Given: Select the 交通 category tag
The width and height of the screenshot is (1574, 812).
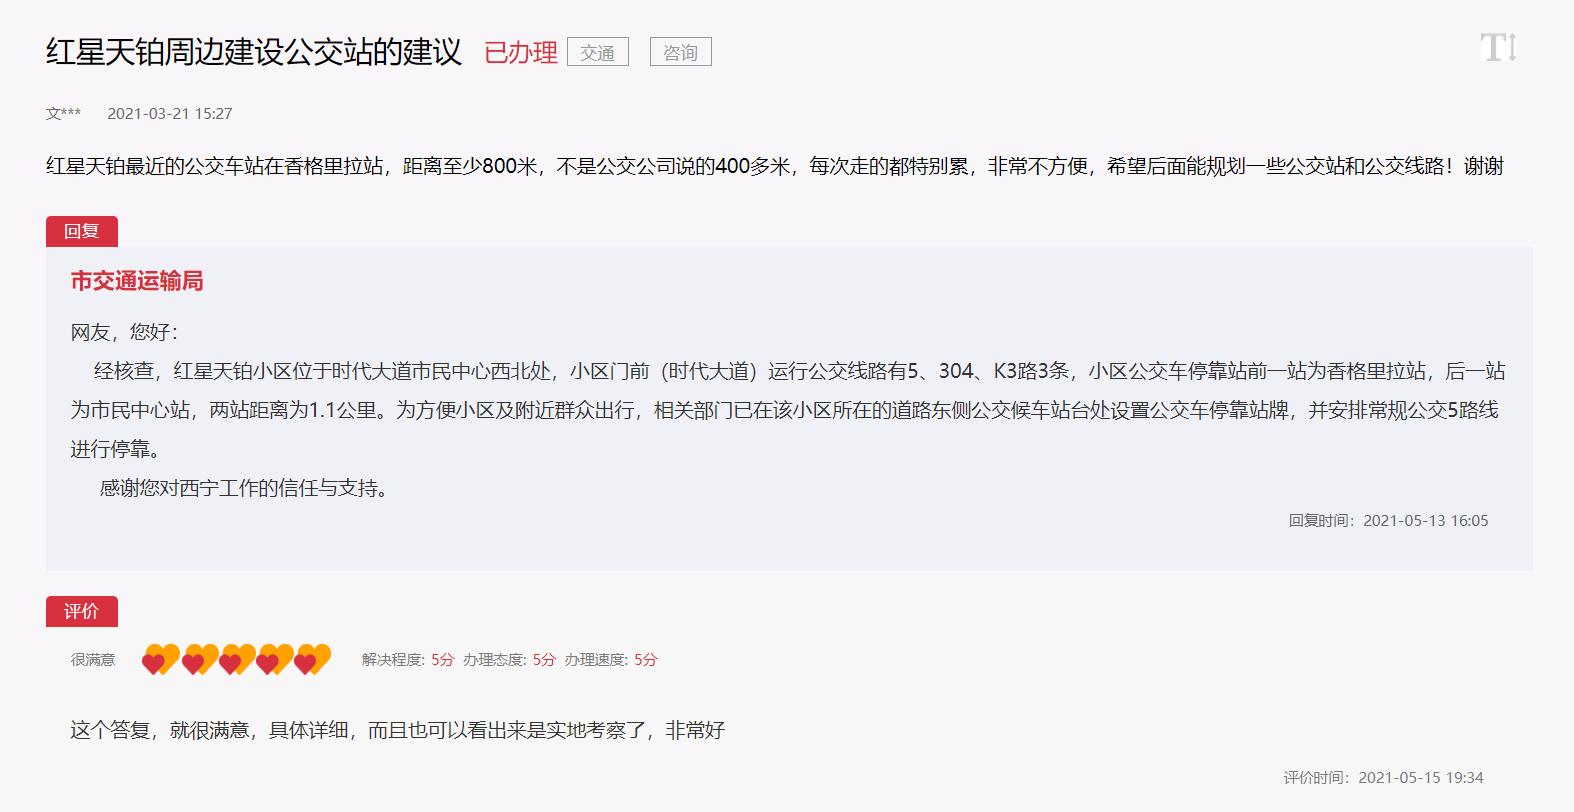Looking at the screenshot, I should pos(597,52).
